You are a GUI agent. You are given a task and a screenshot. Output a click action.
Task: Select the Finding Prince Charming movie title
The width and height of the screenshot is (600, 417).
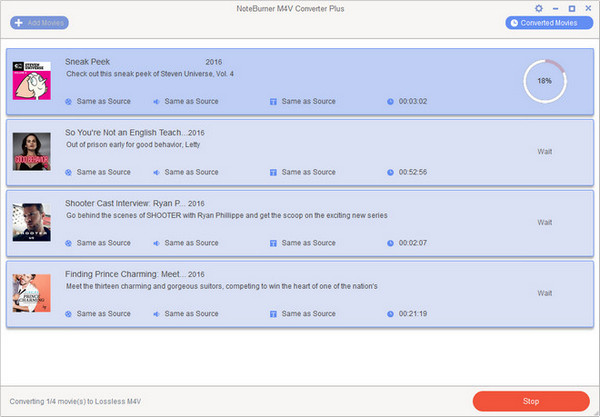(122, 274)
